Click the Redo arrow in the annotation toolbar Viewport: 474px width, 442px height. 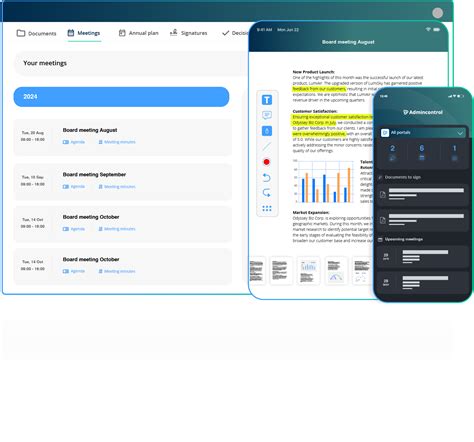point(266,193)
